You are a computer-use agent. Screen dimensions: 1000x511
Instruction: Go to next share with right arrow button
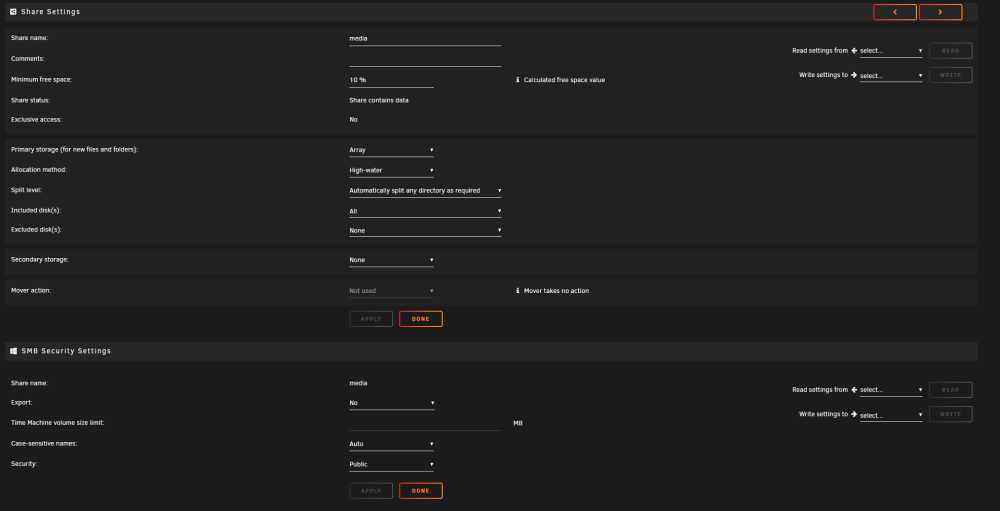point(940,12)
